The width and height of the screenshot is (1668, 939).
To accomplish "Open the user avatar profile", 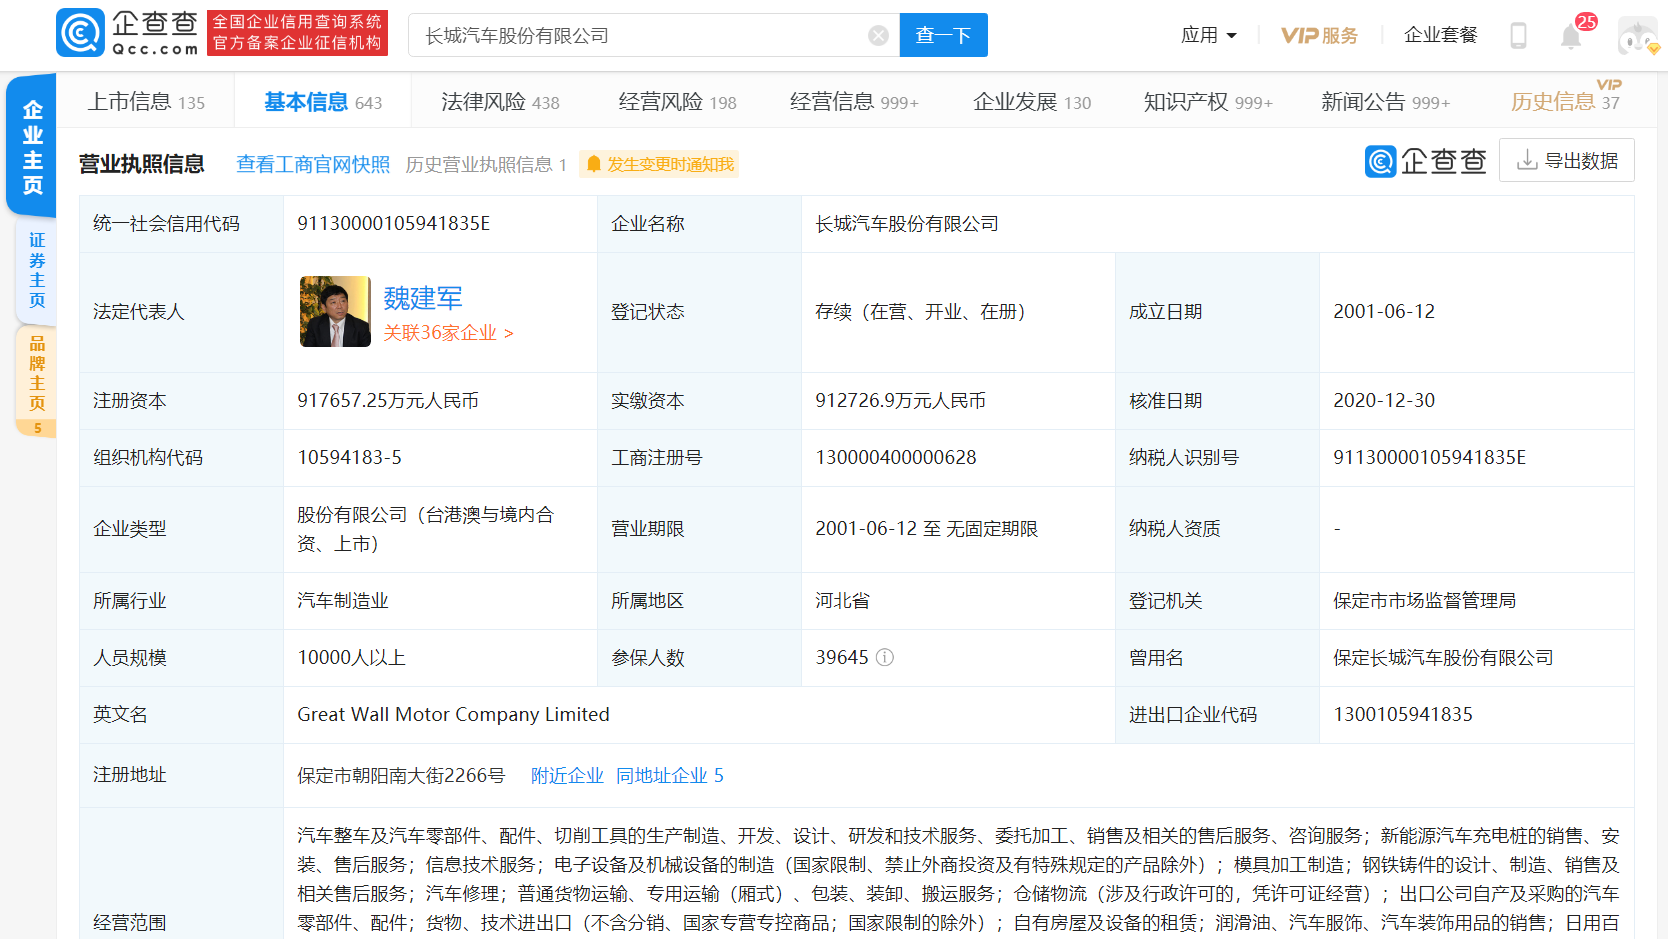I will pos(1638,36).
